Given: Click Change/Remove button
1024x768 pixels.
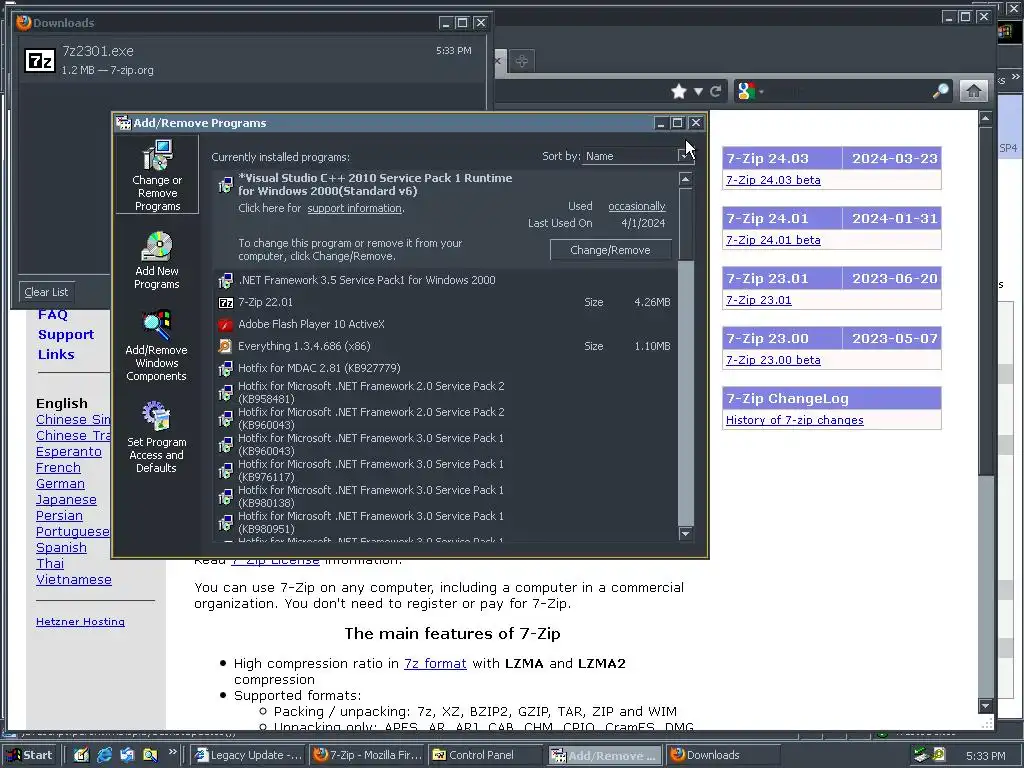Looking at the screenshot, I should coord(610,250).
